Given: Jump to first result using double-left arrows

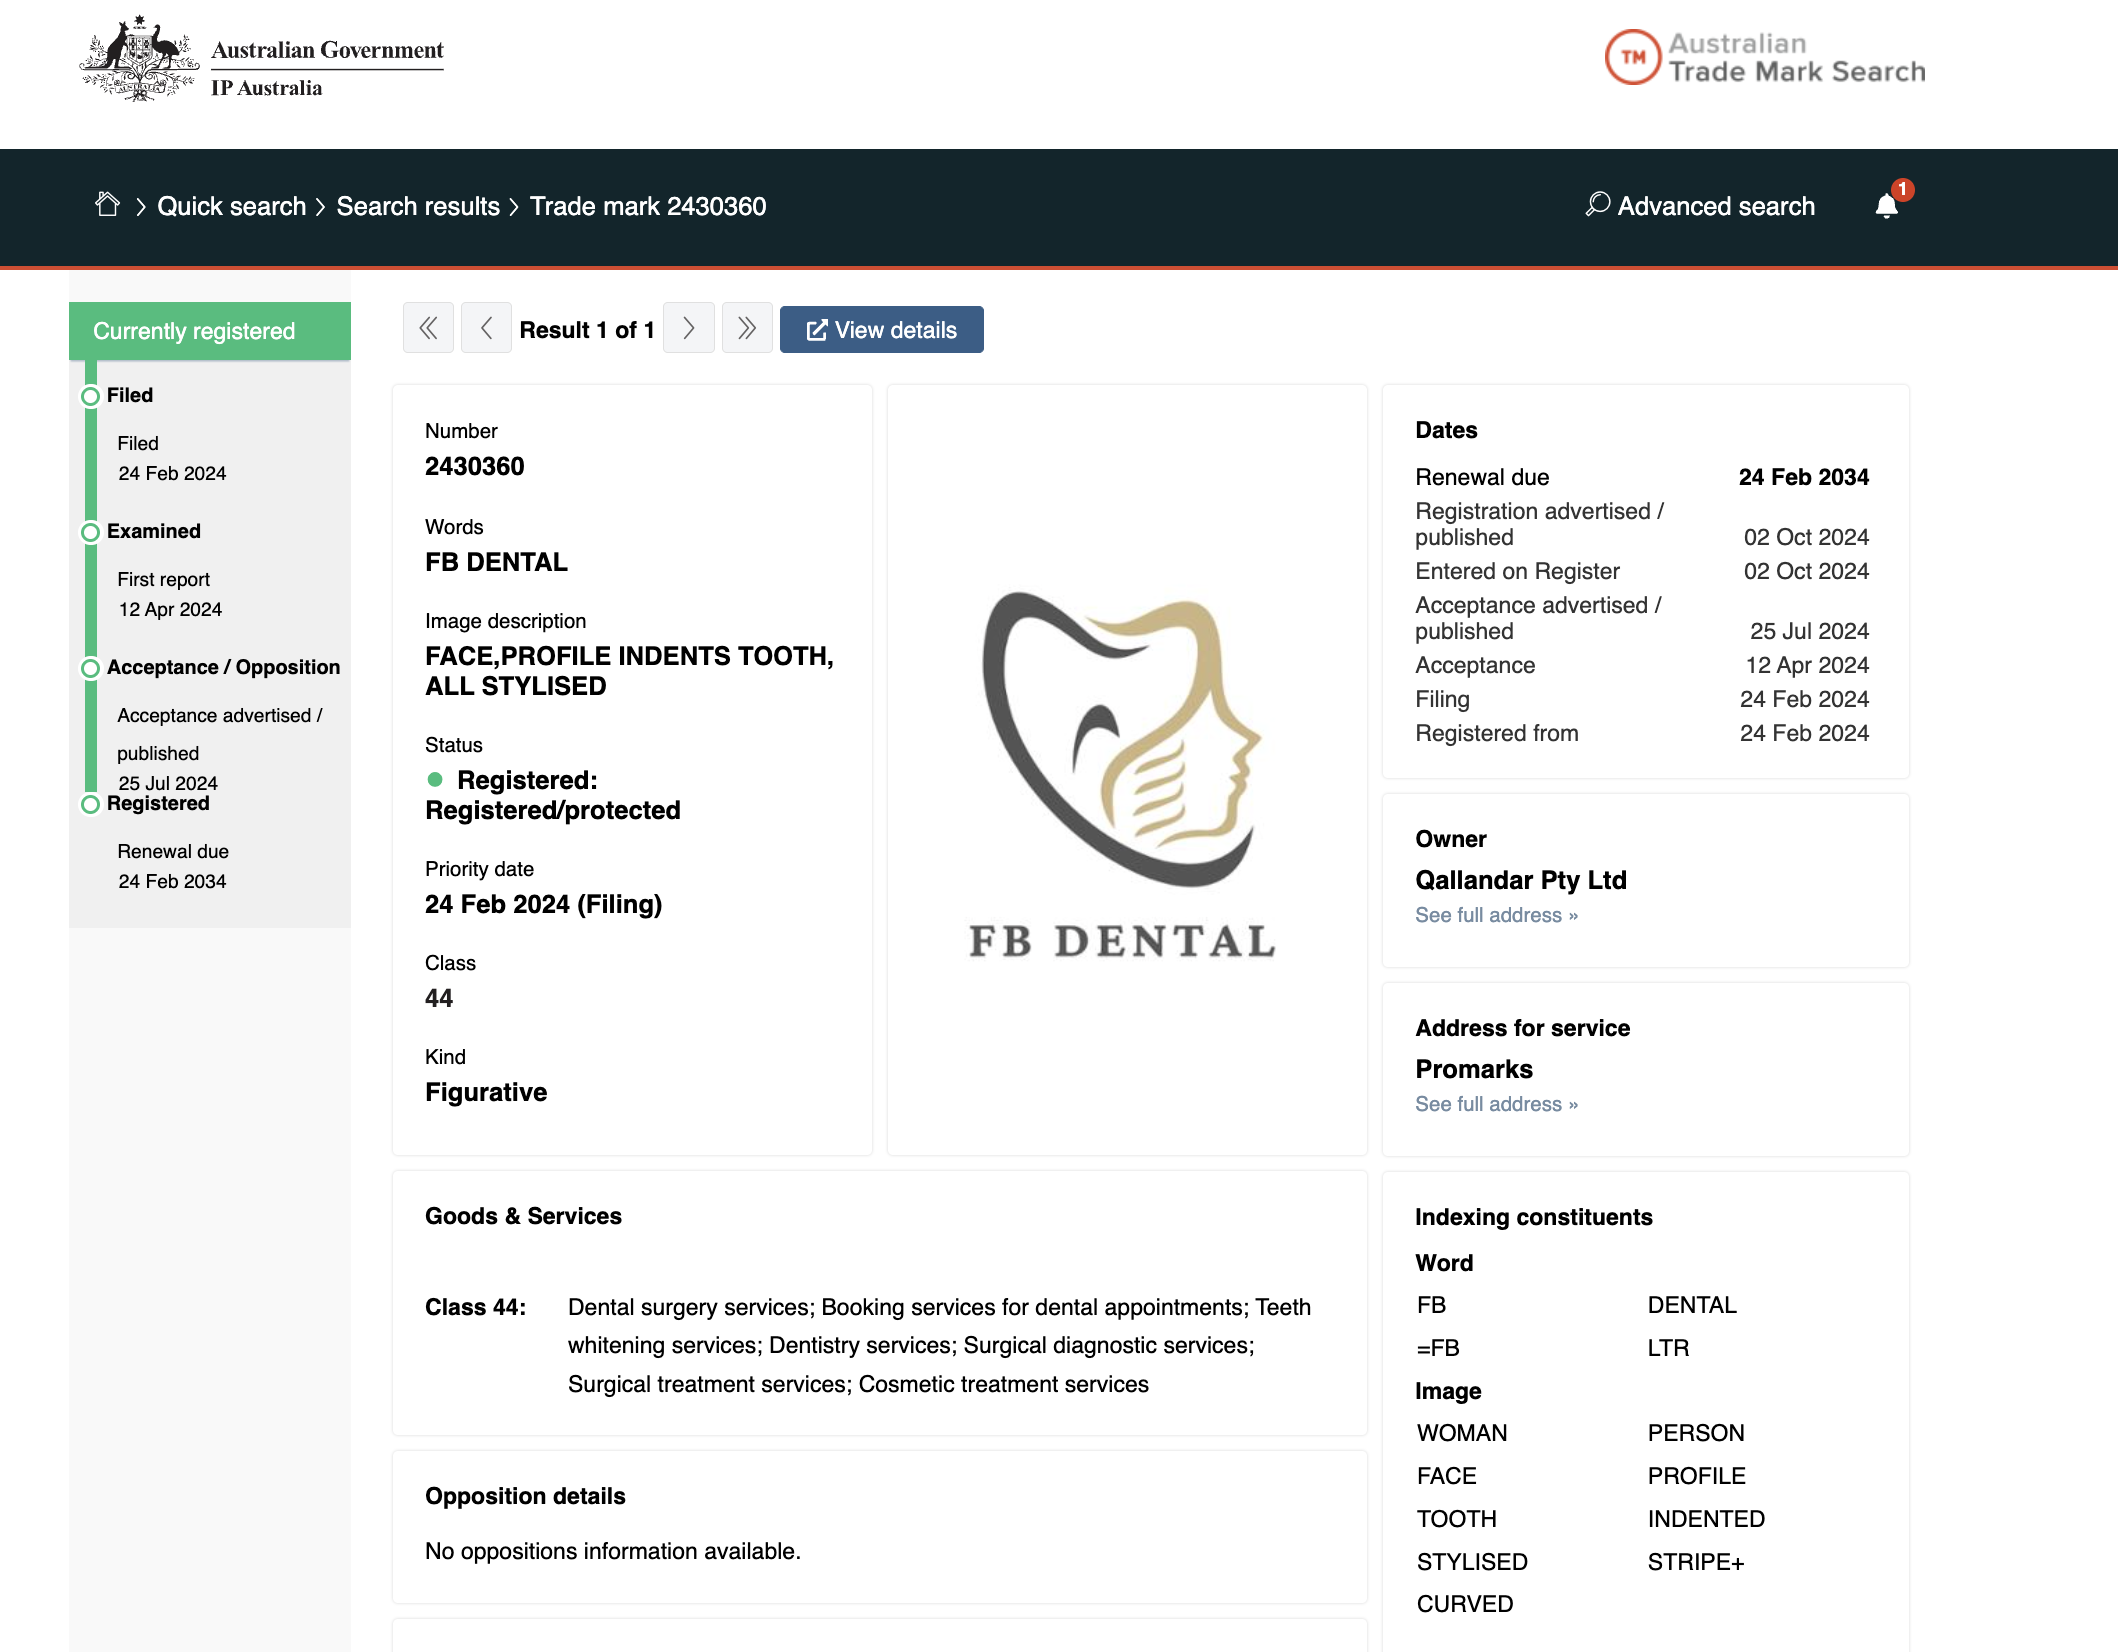Looking at the screenshot, I should point(428,328).
